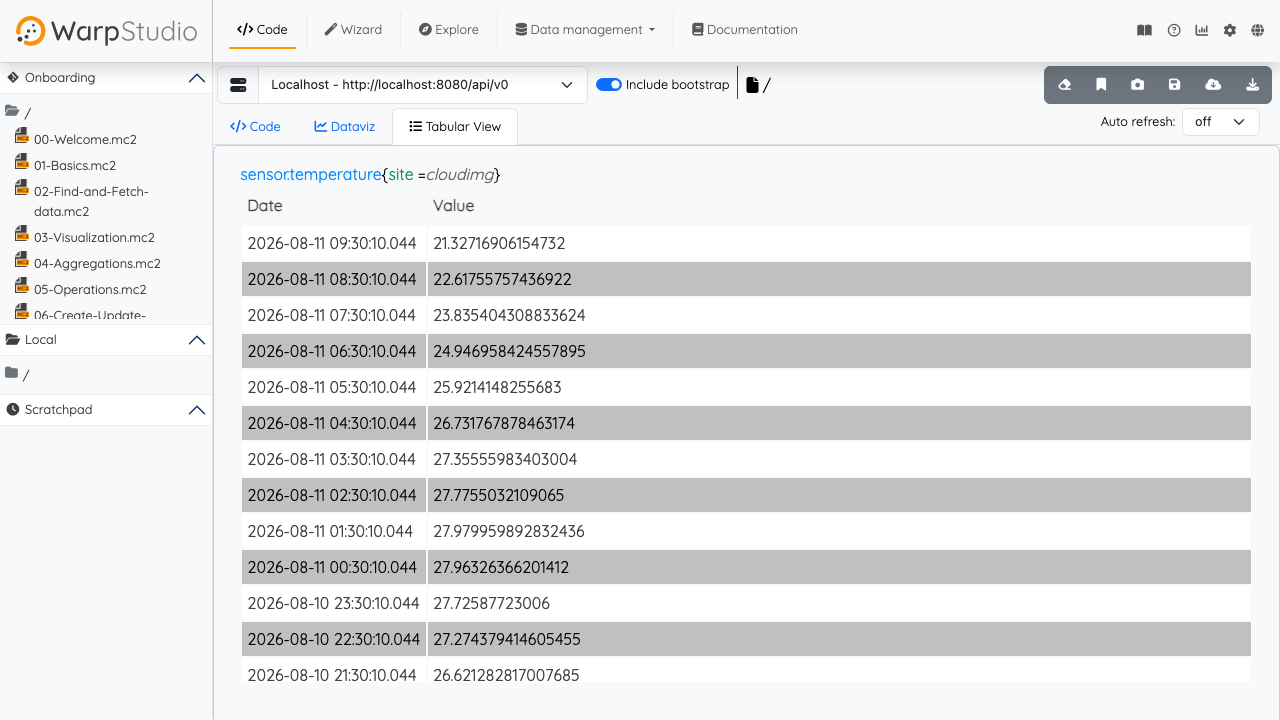This screenshot has width=1280, height=720.
Task: Click the Scratchpad clock icon
Action: [13, 409]
